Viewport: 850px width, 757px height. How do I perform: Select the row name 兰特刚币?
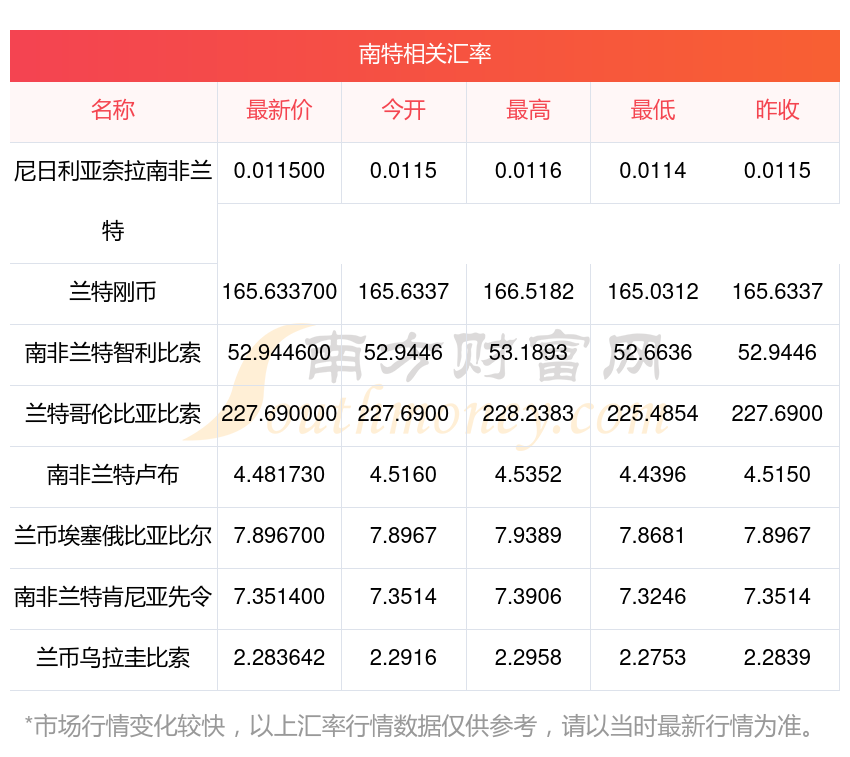[x=113, y=292]
